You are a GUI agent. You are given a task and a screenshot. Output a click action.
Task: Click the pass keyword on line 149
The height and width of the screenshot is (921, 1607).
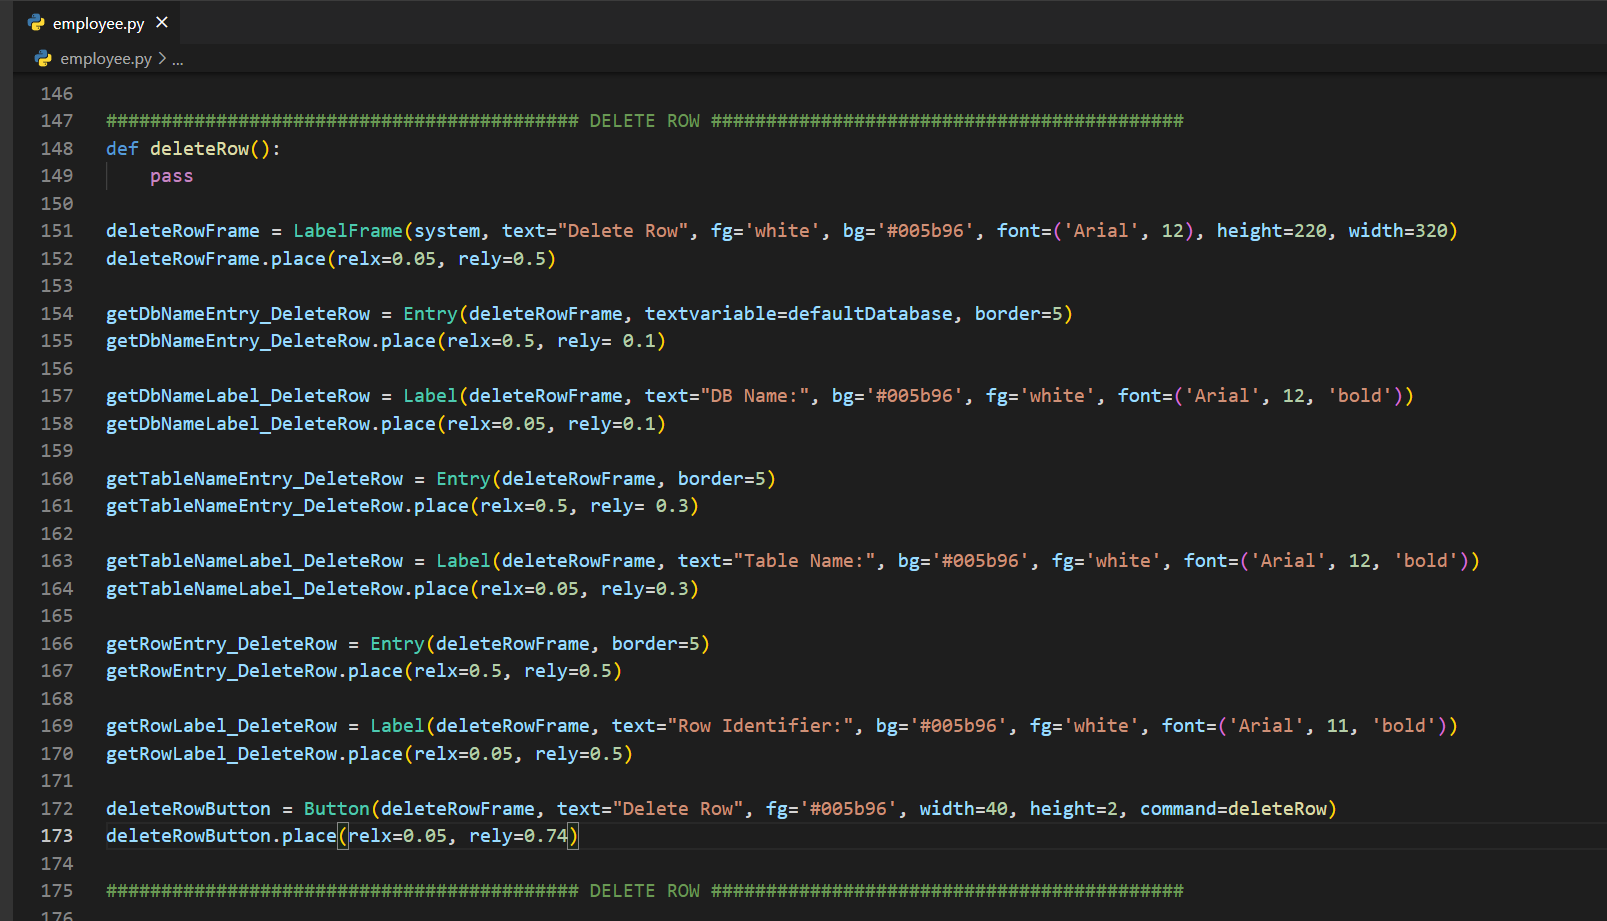pyautogui.click(x=171, y=176)
